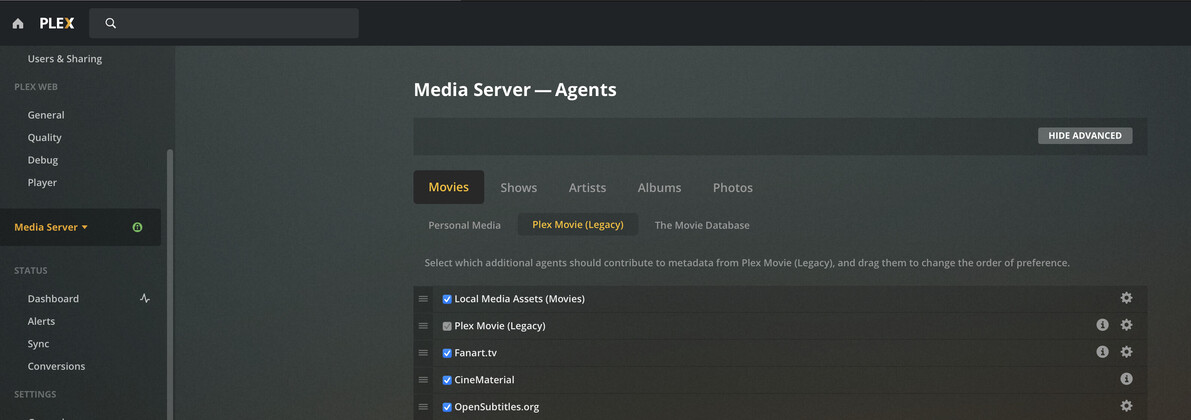Open Fanart.tv gear settings
The image size is (1191, 420).
1126,352
